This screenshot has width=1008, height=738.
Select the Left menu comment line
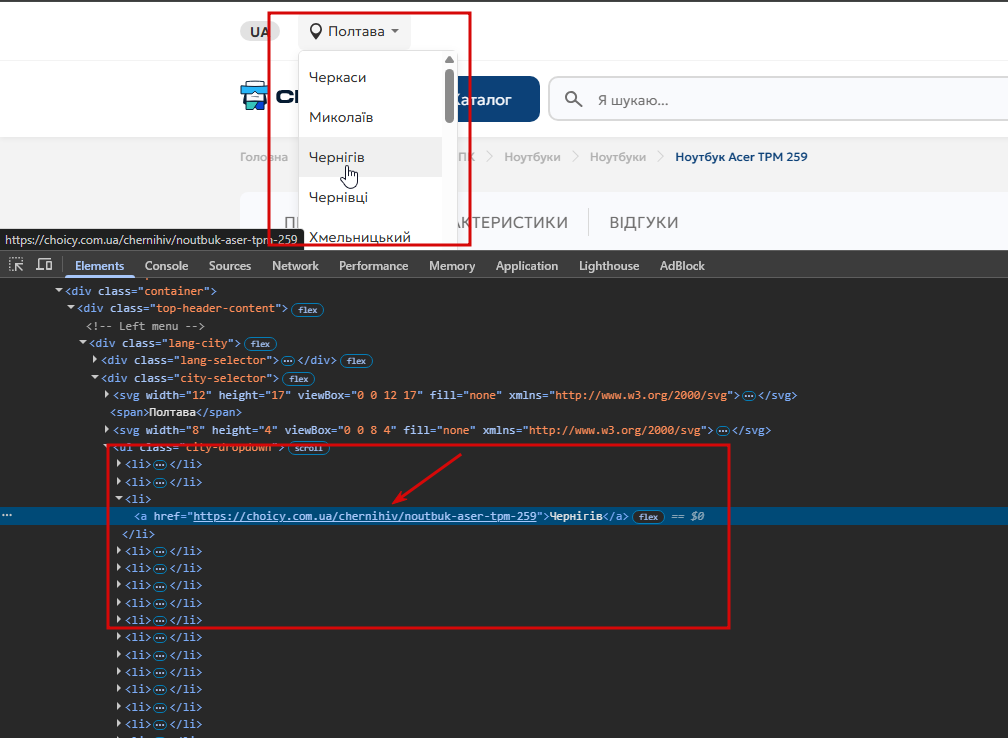(x=145, y=326)
